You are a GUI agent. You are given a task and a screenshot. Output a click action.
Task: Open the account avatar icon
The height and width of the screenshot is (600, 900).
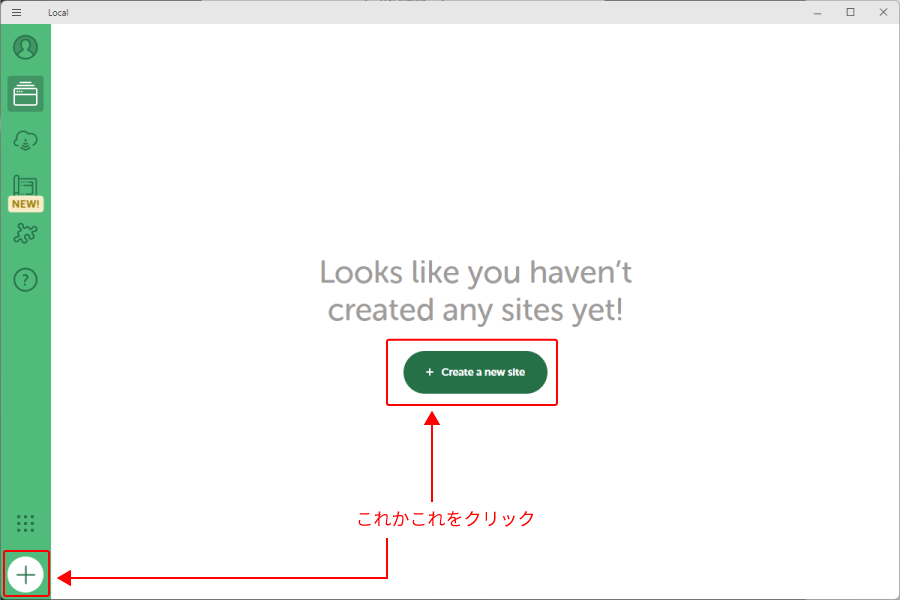coord(25,47)
